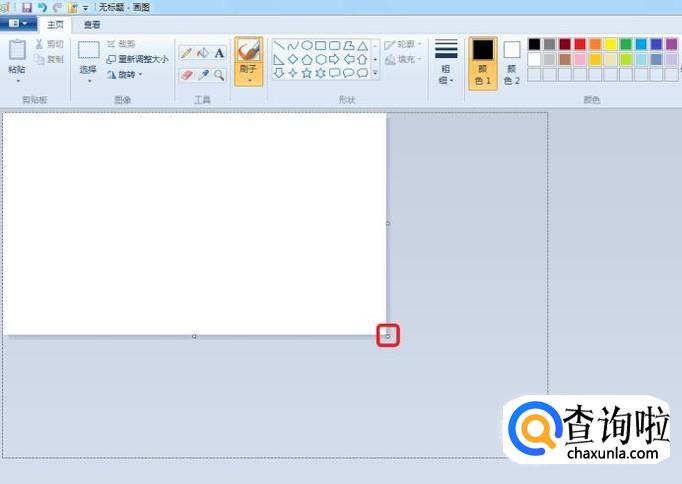Click the Redo arrow in the title bar
Image resolution: width=682 pixels, height=484 pixels.
57,7
